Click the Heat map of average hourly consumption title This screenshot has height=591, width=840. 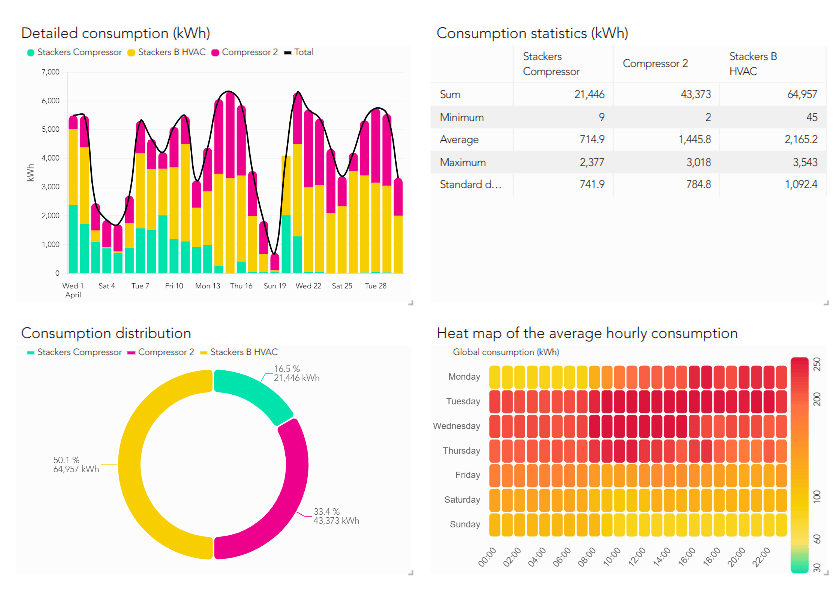[587, 333]
